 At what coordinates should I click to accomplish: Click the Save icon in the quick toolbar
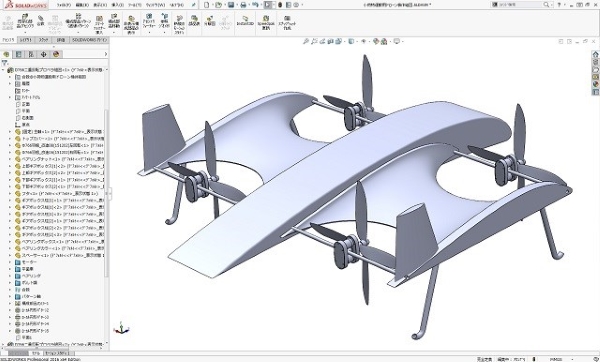tap(231, 5)
